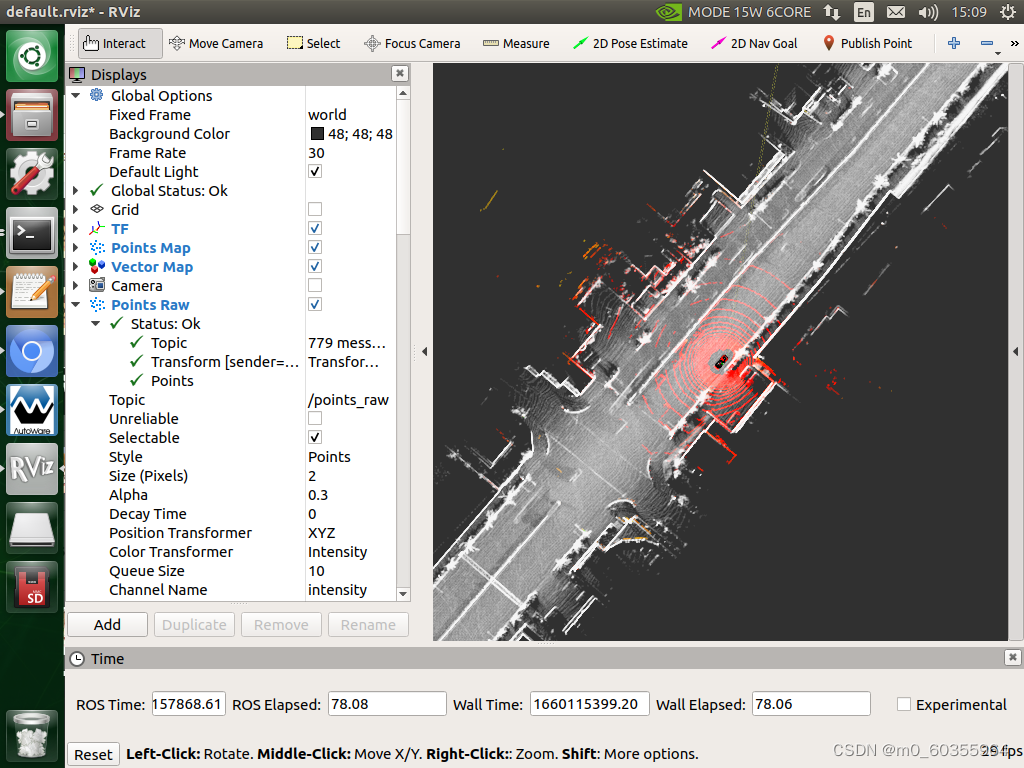Viewport: 1024px width, 768px height.
Task: Activate the Focus Camera tool
Action: (x=412, y=43)
